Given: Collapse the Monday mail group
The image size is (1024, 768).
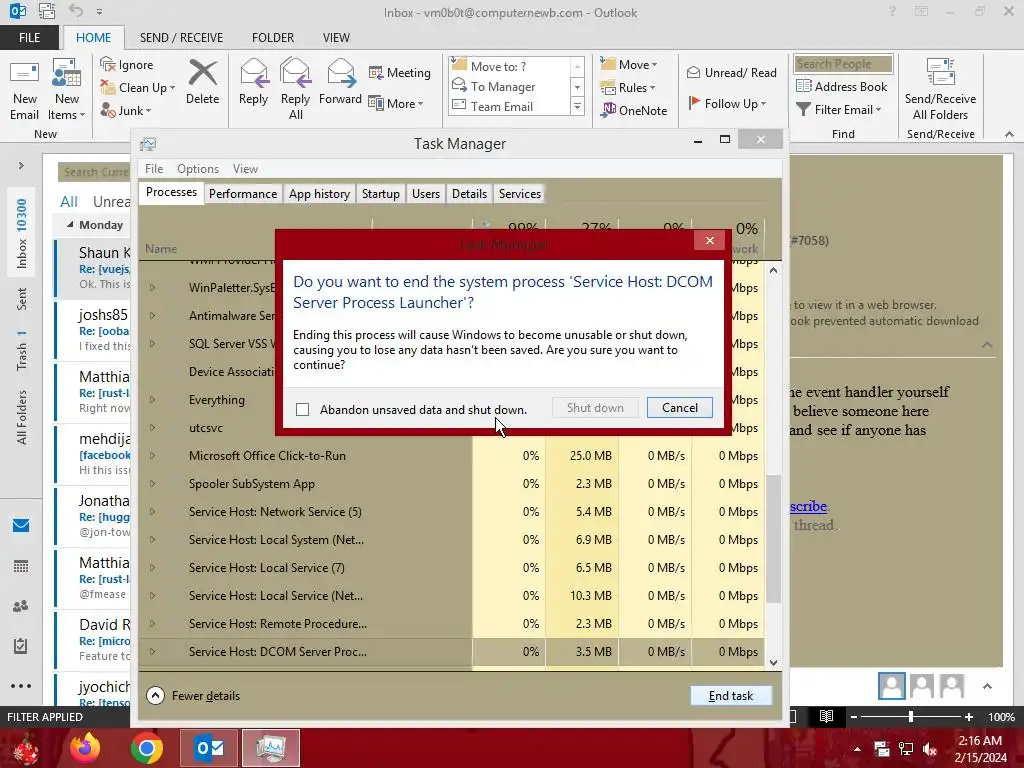Looking at the screenshot, I should (70, 225).
